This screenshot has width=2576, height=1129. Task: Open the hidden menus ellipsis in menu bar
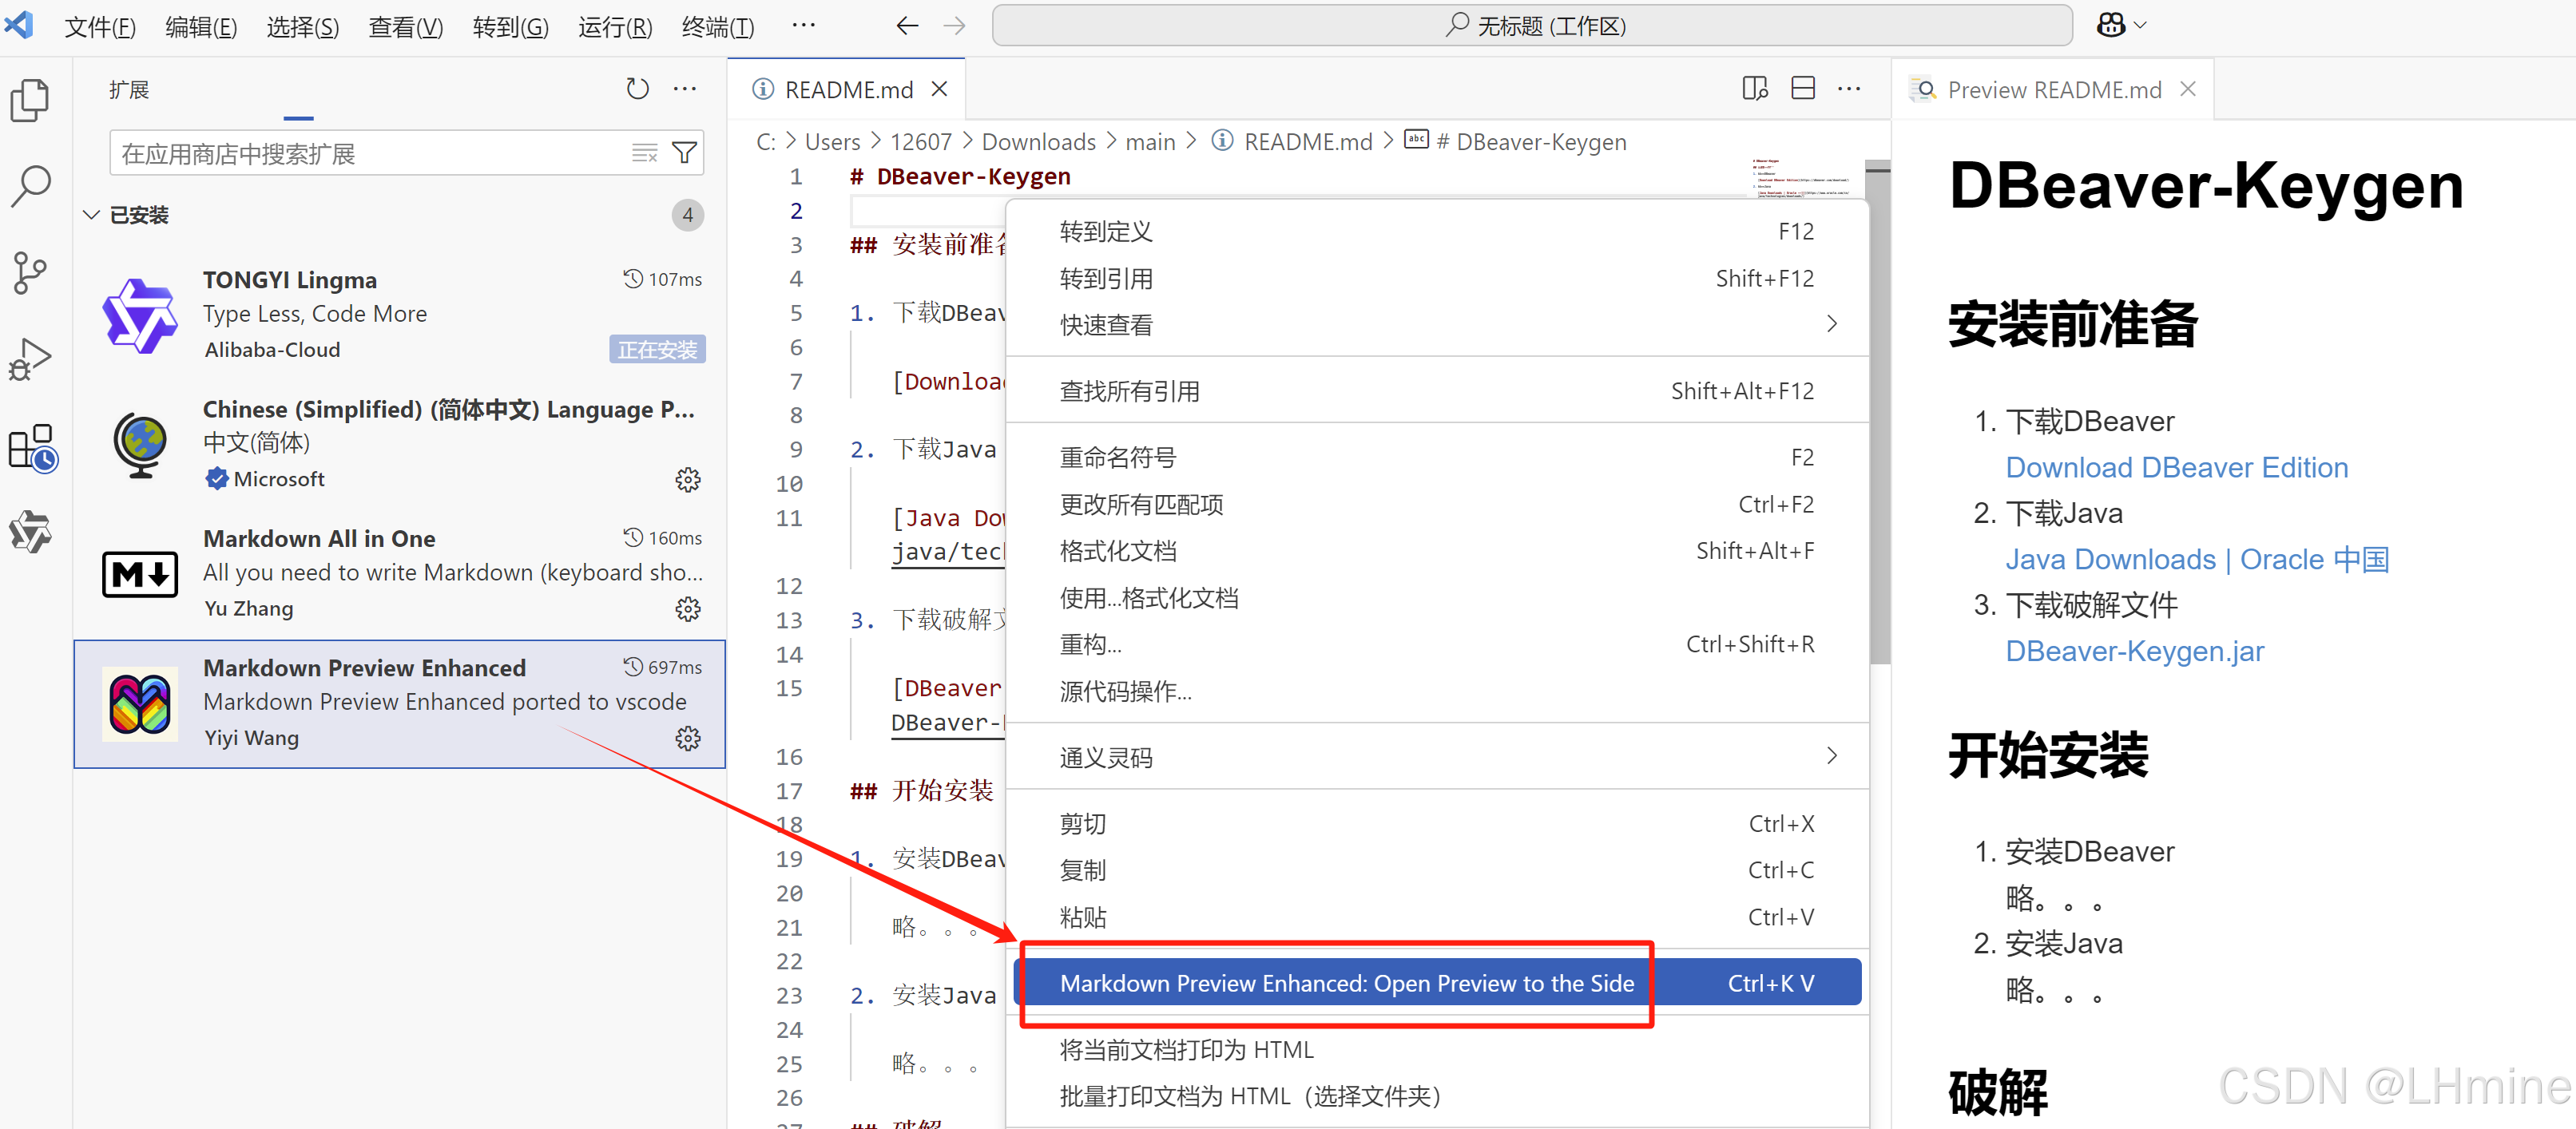pyautogui.click(x=803, y=26)
